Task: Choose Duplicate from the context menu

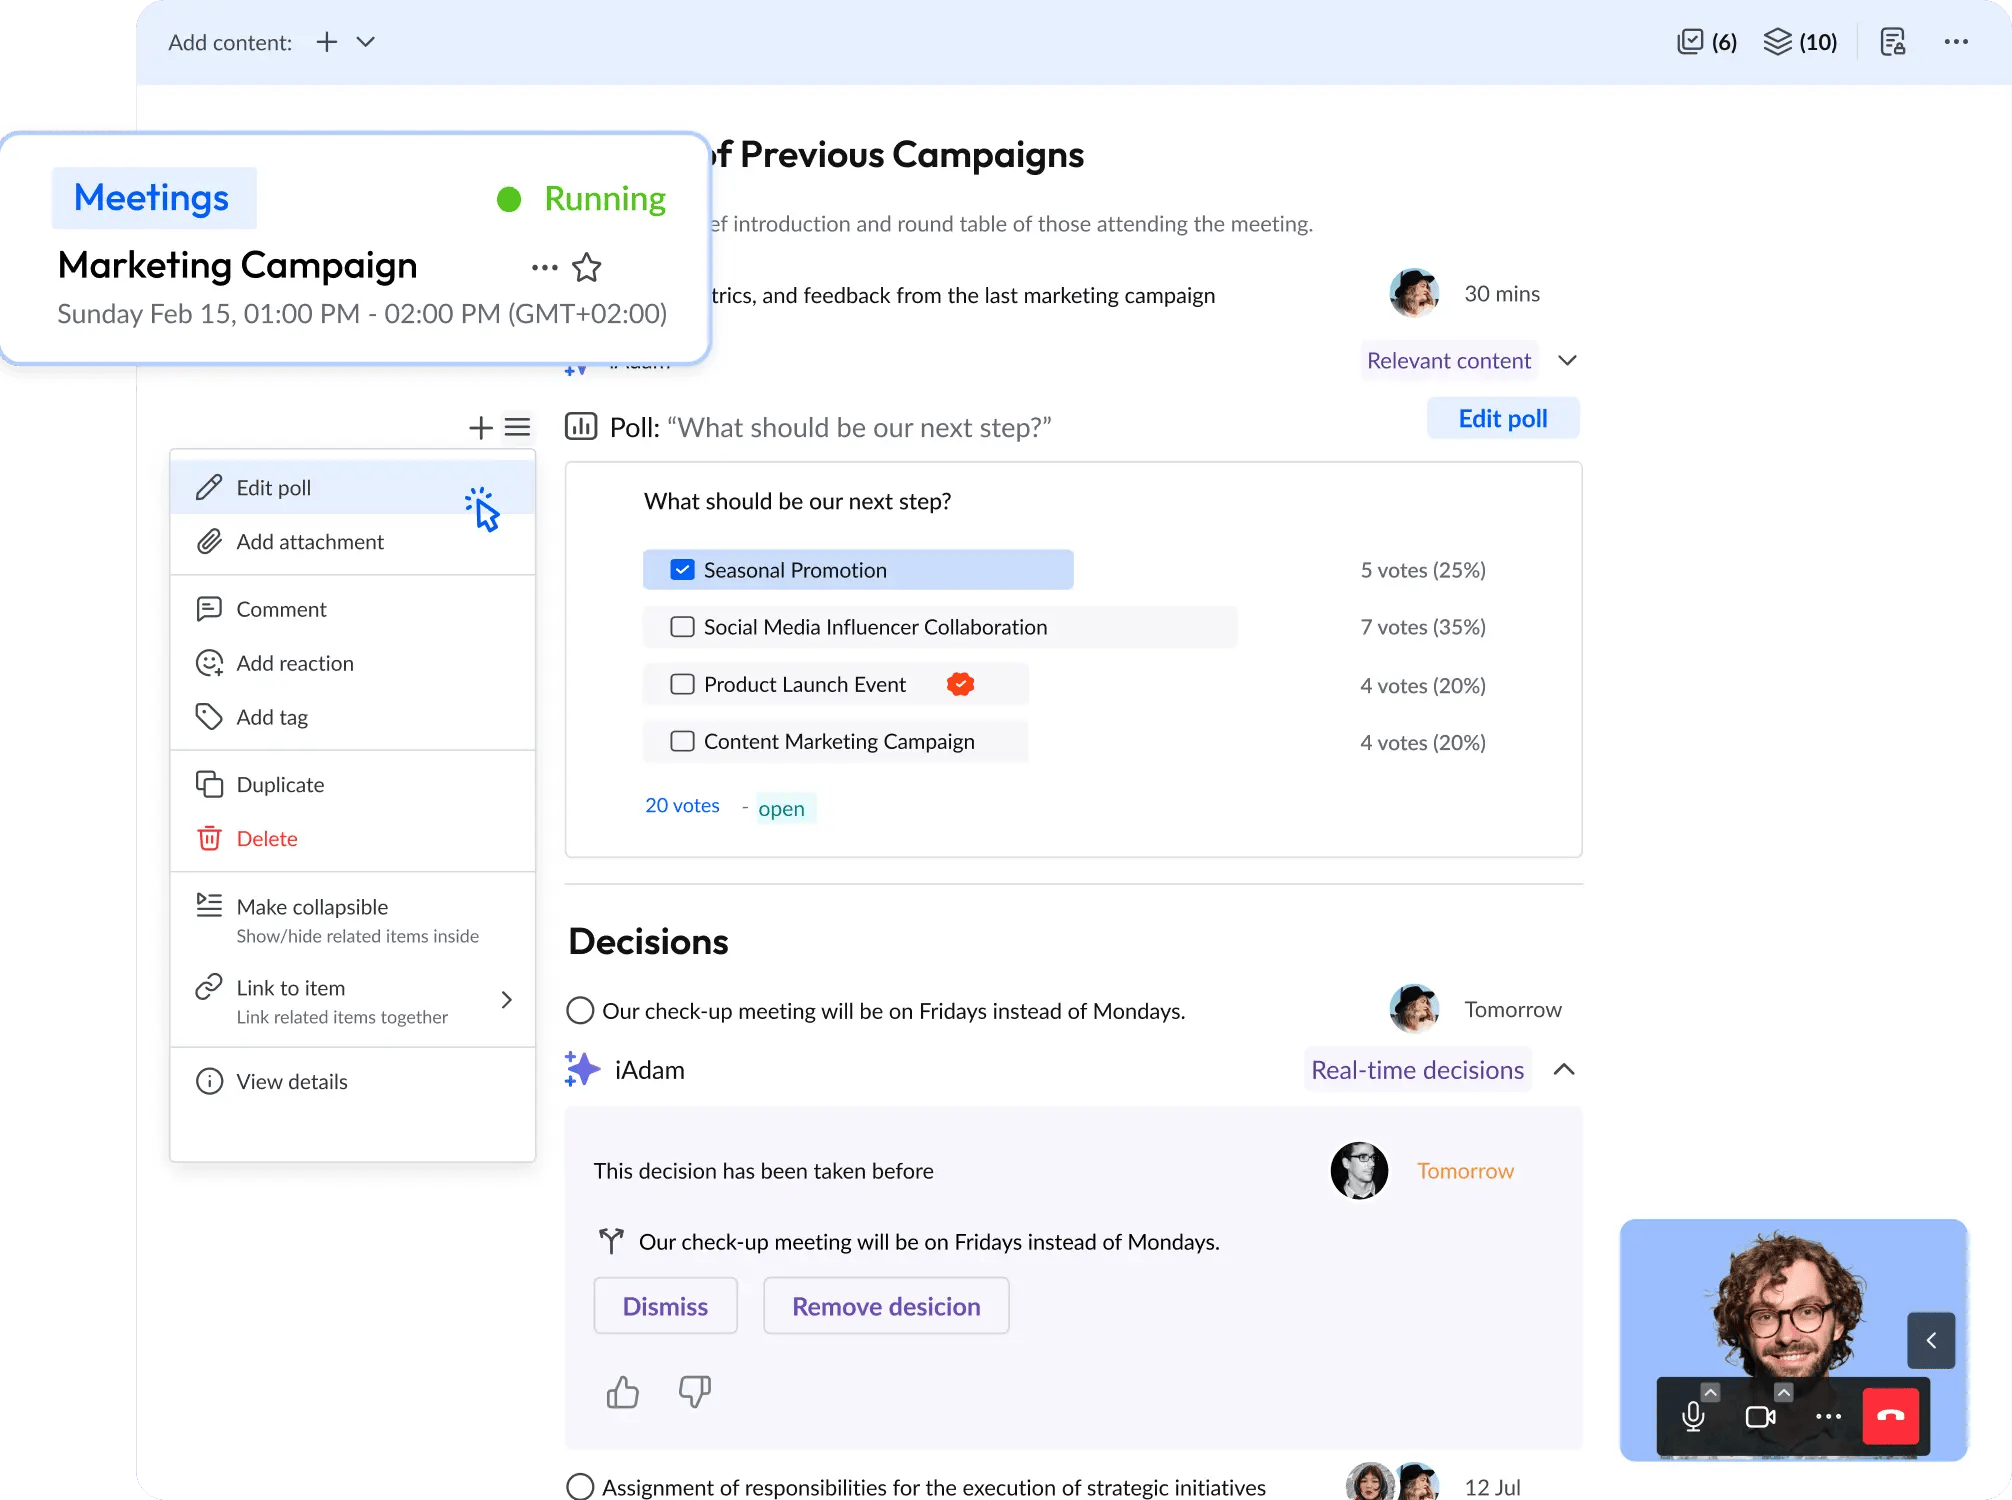Action: 280,784
